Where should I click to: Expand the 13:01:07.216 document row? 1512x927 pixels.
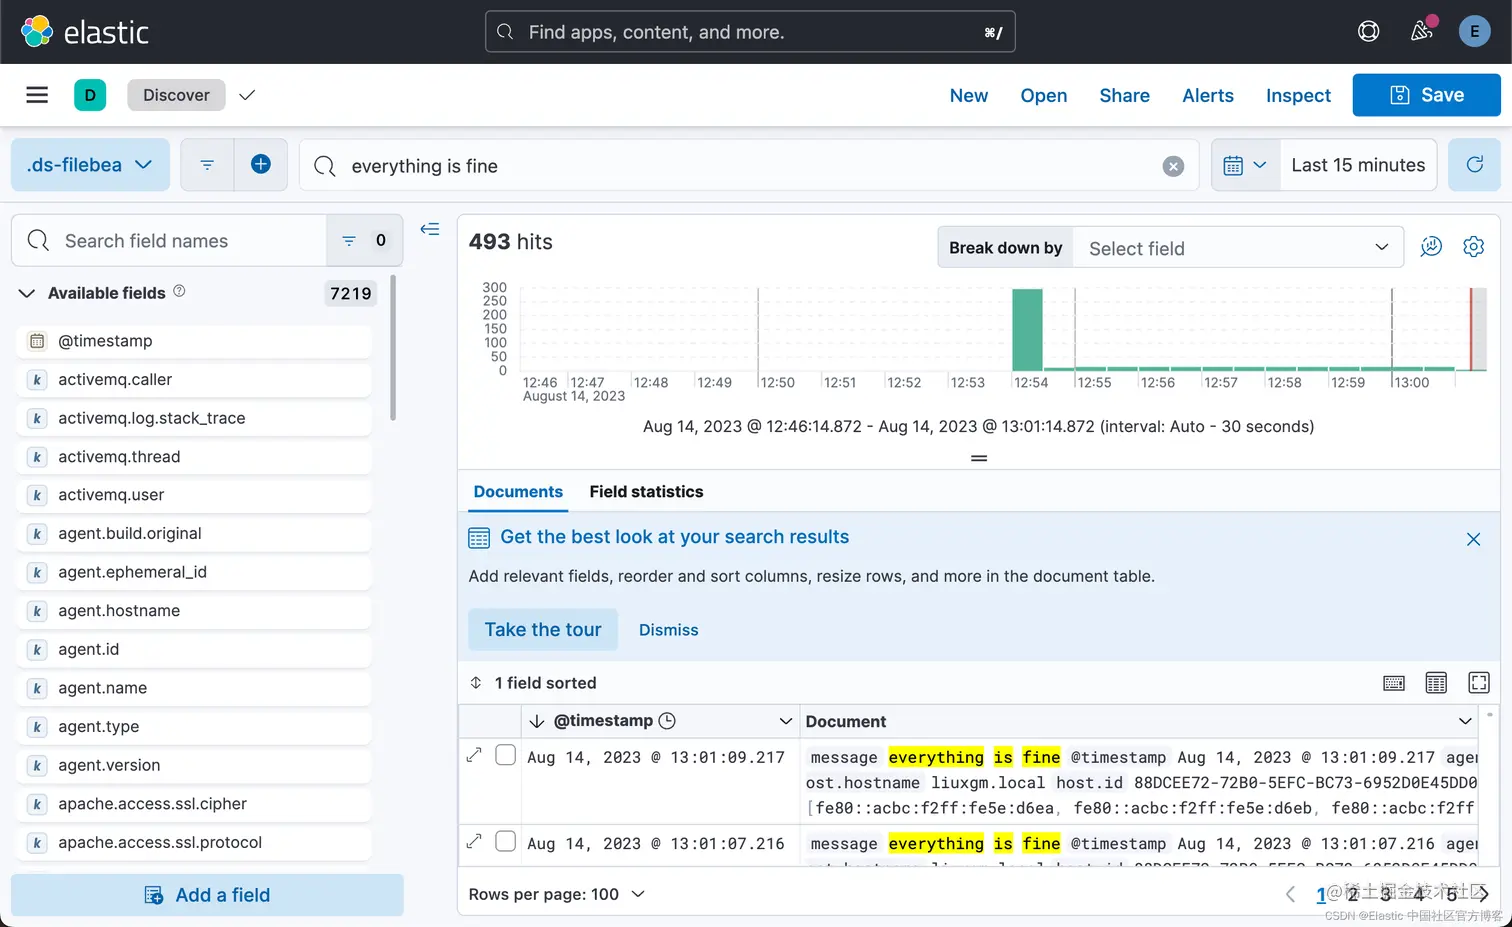coord(474,842)
